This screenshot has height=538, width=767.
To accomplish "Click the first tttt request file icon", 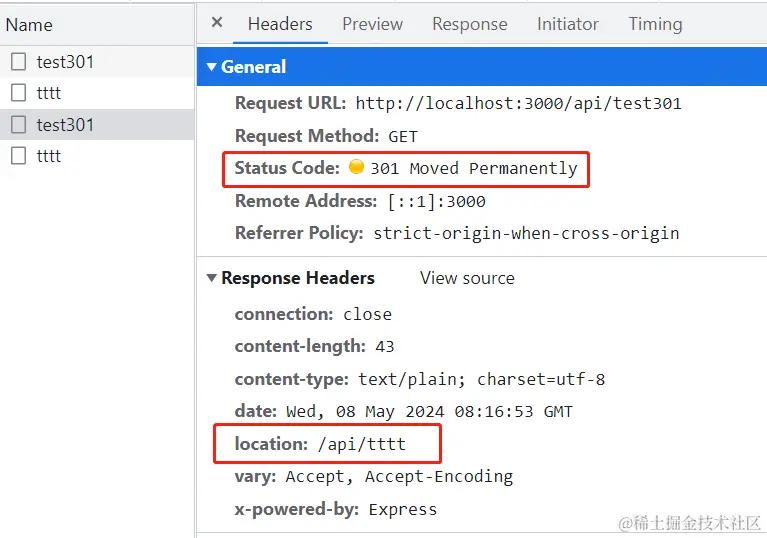I will [19, 93].
